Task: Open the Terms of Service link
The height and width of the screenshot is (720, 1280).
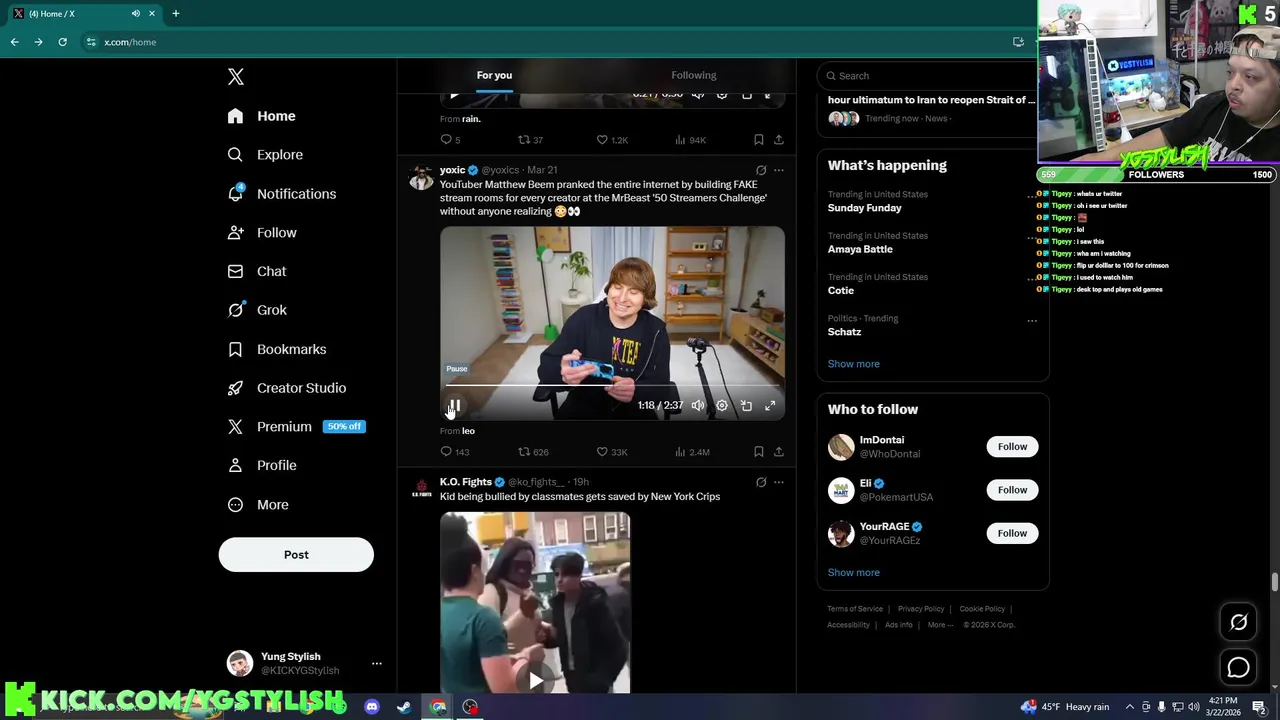Action: (855, 609)
